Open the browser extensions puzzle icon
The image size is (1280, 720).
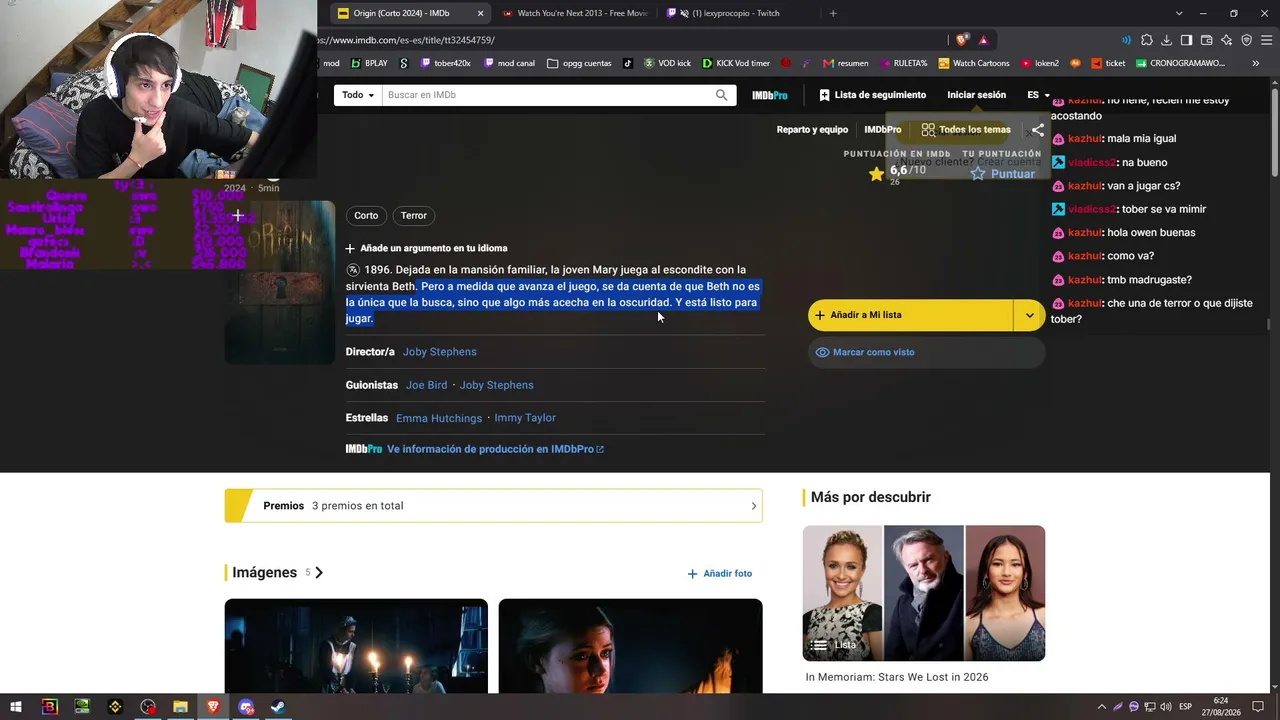tap(1146, 40)
